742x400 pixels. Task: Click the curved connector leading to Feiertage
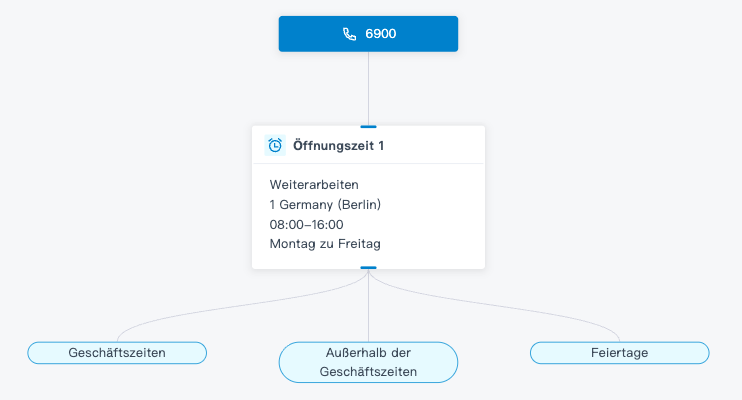(540, 315)
